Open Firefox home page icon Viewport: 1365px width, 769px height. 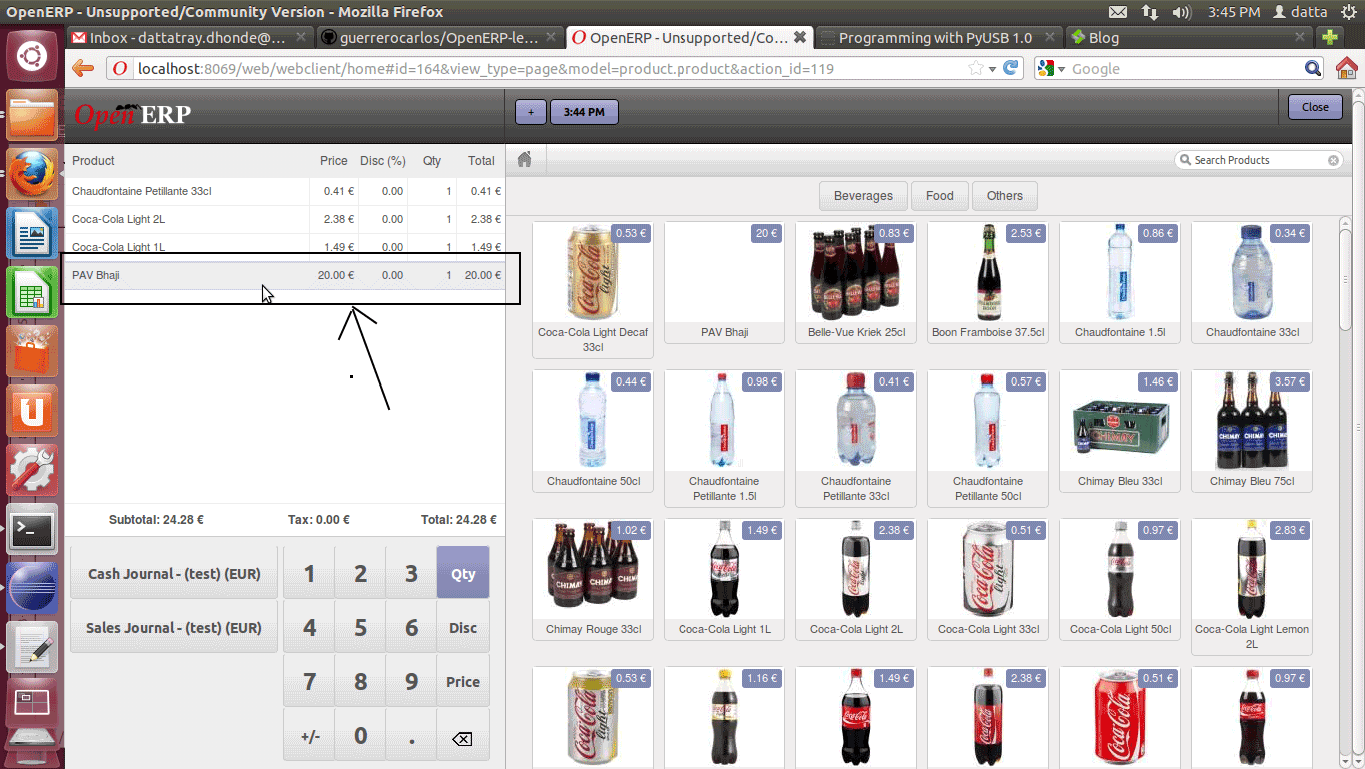click(1347, 68)
